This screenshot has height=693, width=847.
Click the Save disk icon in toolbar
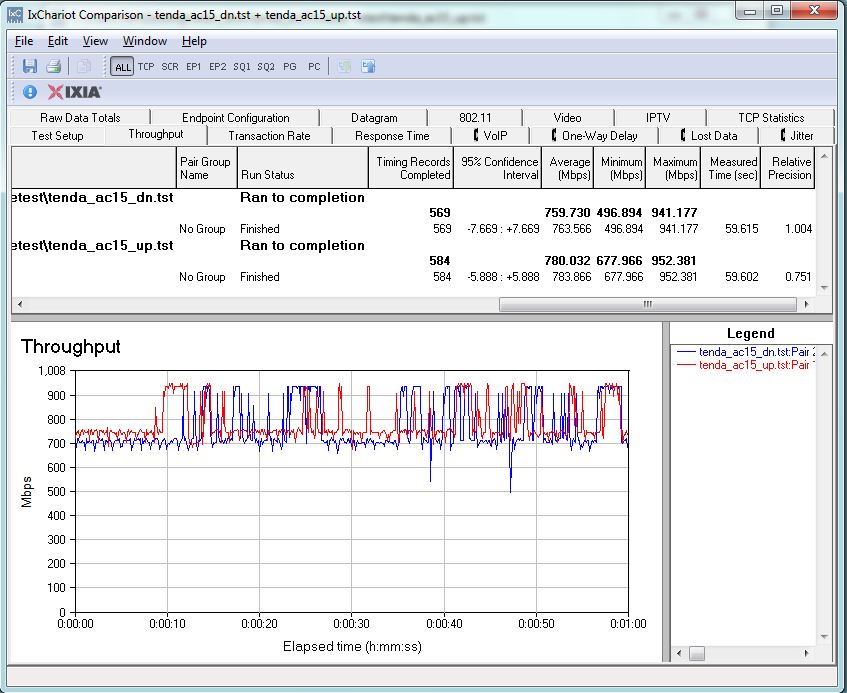pyautogui.click(x=30, y=66)
